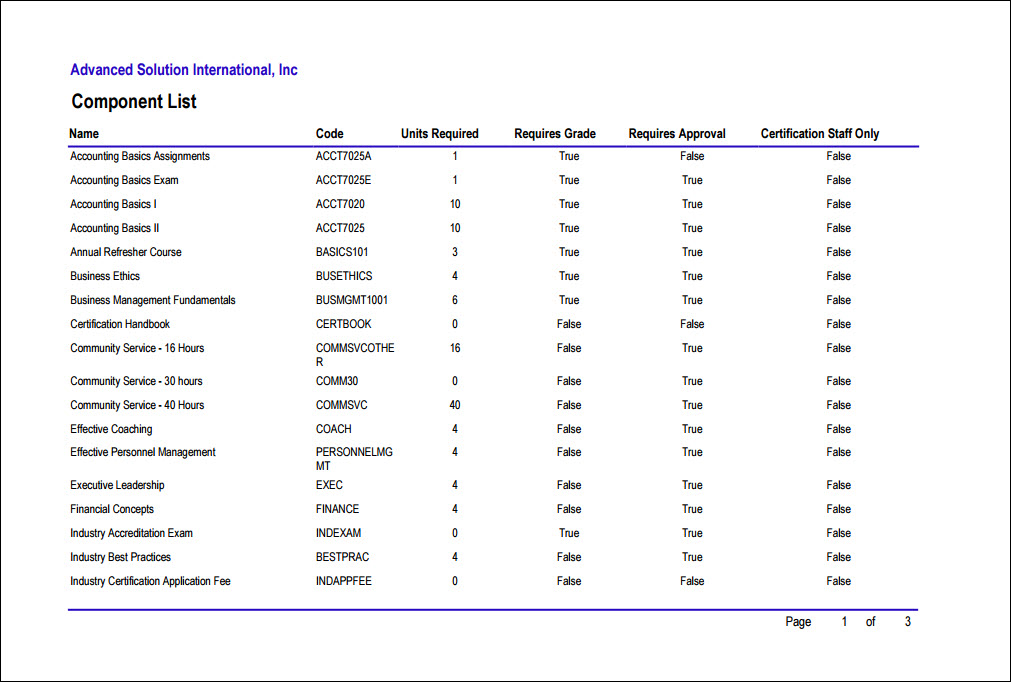Select Annual Refresher Course entry

tap(126, 251)
